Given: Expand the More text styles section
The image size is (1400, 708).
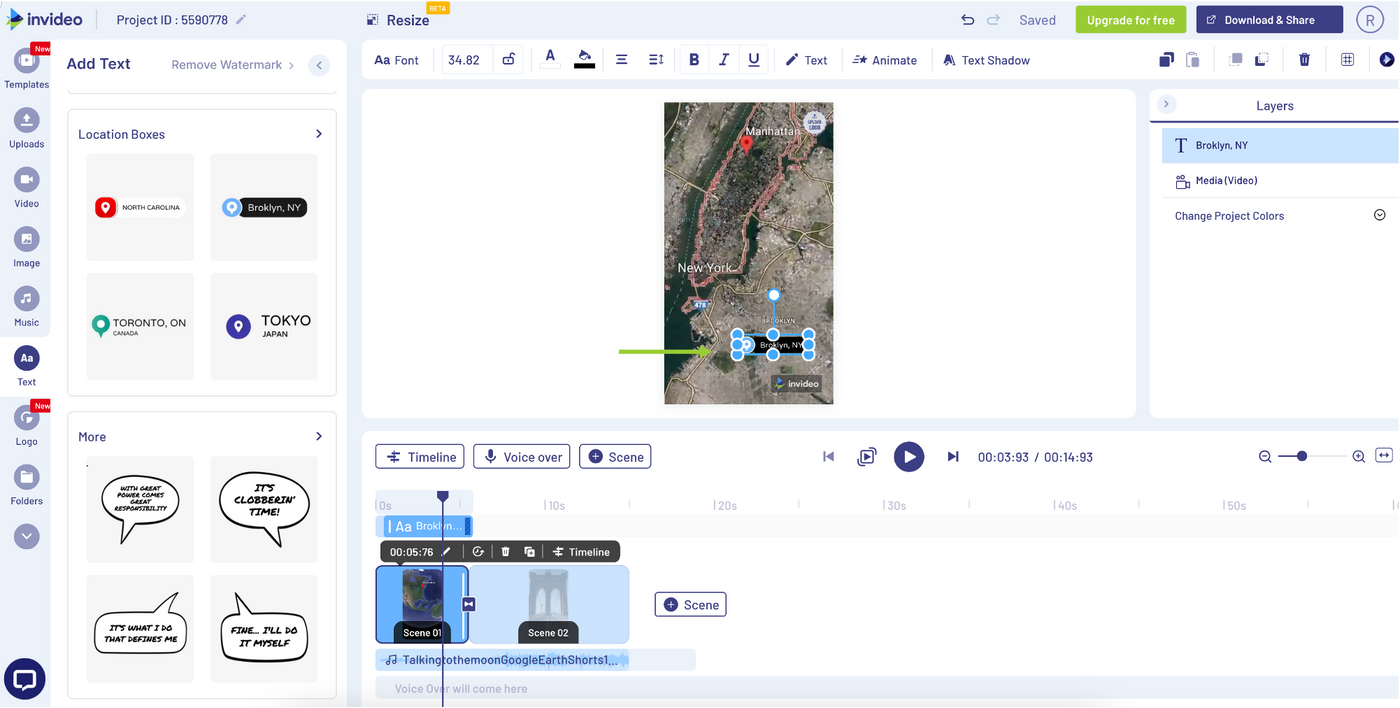Looking at the screenshot, I should click(318, 436).
